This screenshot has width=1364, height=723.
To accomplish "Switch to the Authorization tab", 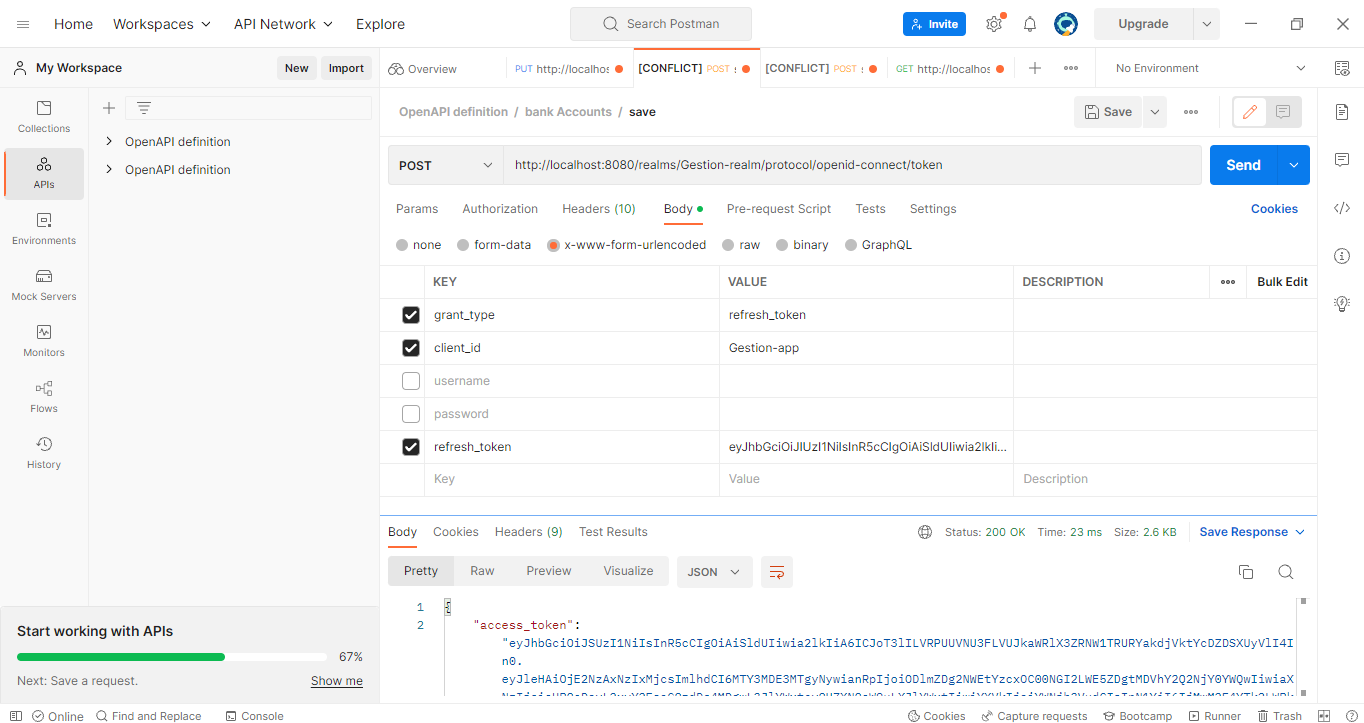I will click(499, 208).
